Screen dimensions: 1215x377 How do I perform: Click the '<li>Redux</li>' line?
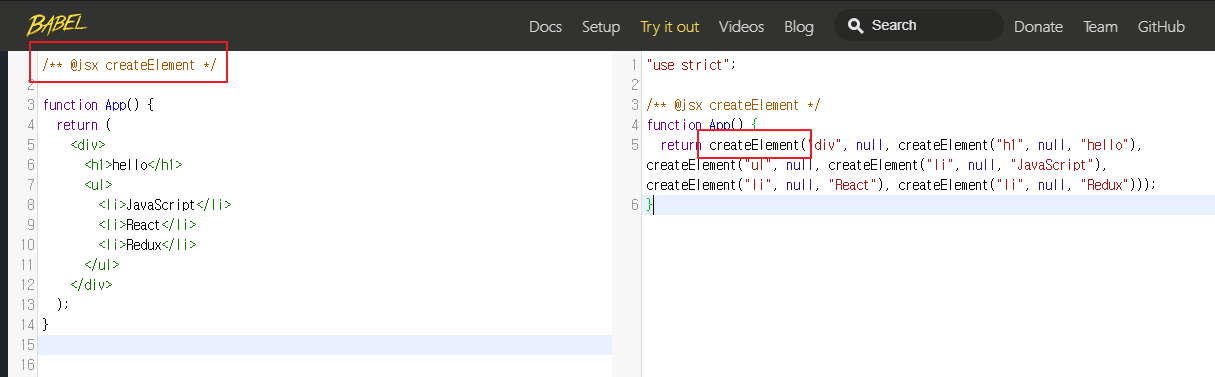pos(147,245)
